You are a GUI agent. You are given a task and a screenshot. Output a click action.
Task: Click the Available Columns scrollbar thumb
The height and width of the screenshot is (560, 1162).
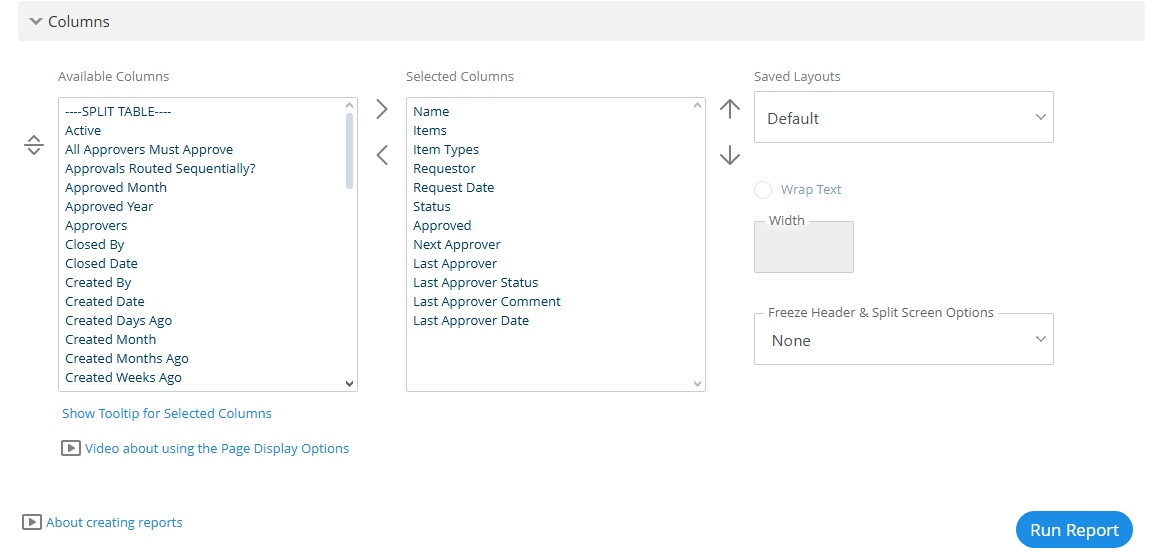click(349, 150)
